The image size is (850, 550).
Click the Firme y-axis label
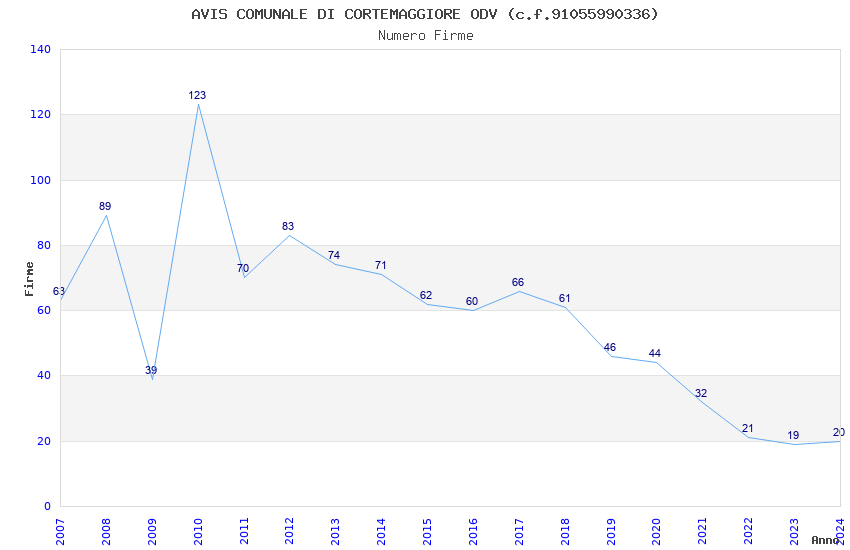[x=30, y=279]
